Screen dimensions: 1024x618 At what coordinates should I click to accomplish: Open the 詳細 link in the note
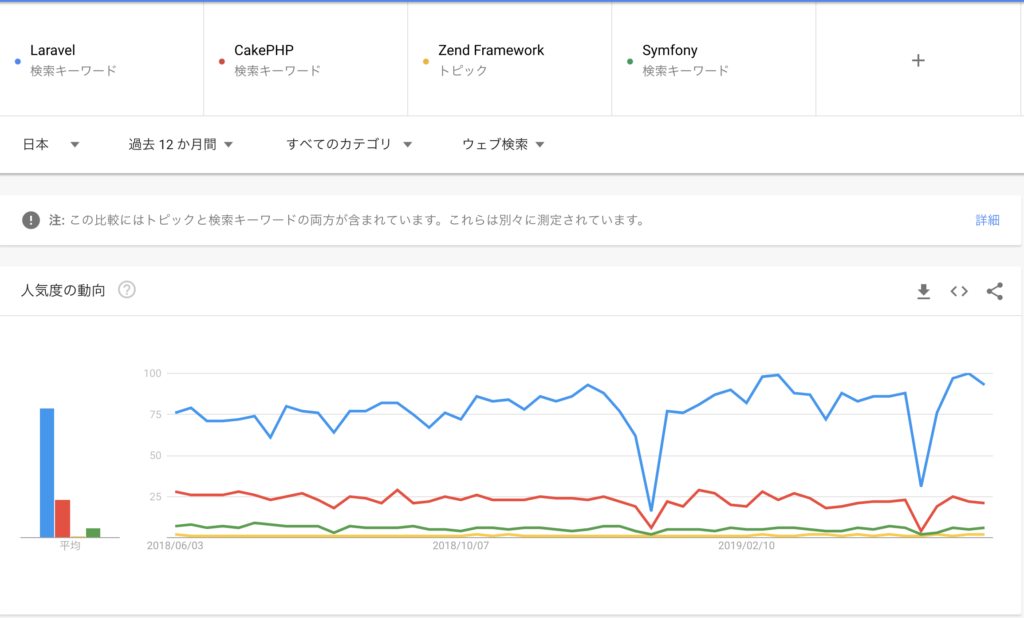coord(987,220)
